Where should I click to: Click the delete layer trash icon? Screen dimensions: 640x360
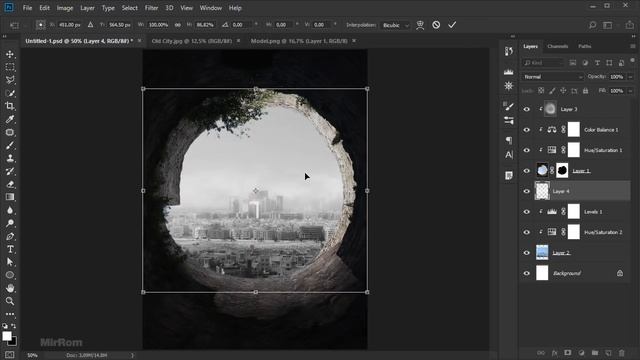coord(621,353)
